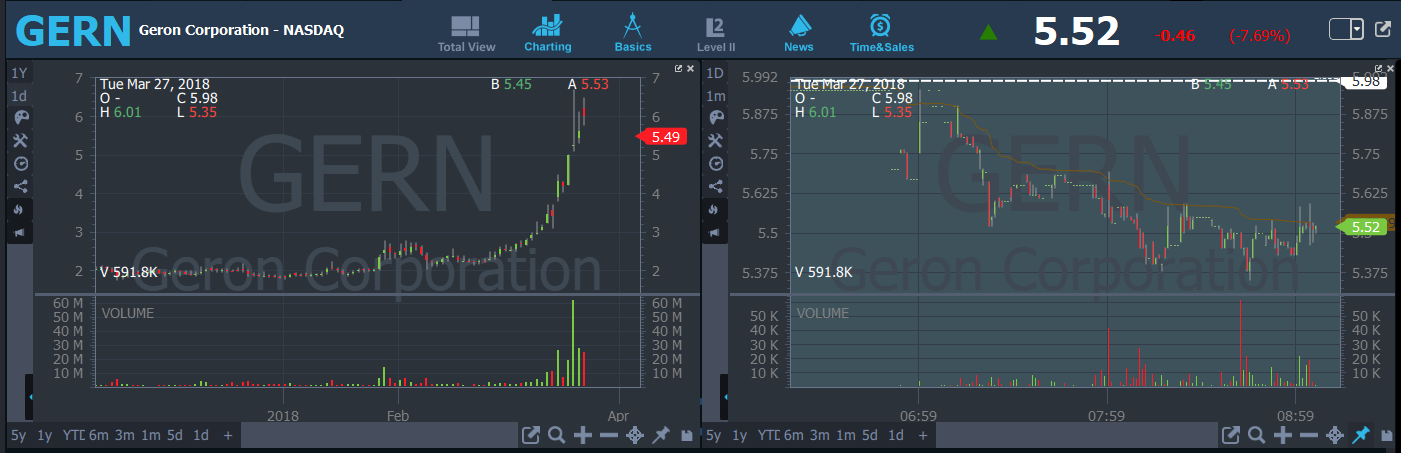
Task: Click the GERN ticker symbol field
Action: pos(73,31)
